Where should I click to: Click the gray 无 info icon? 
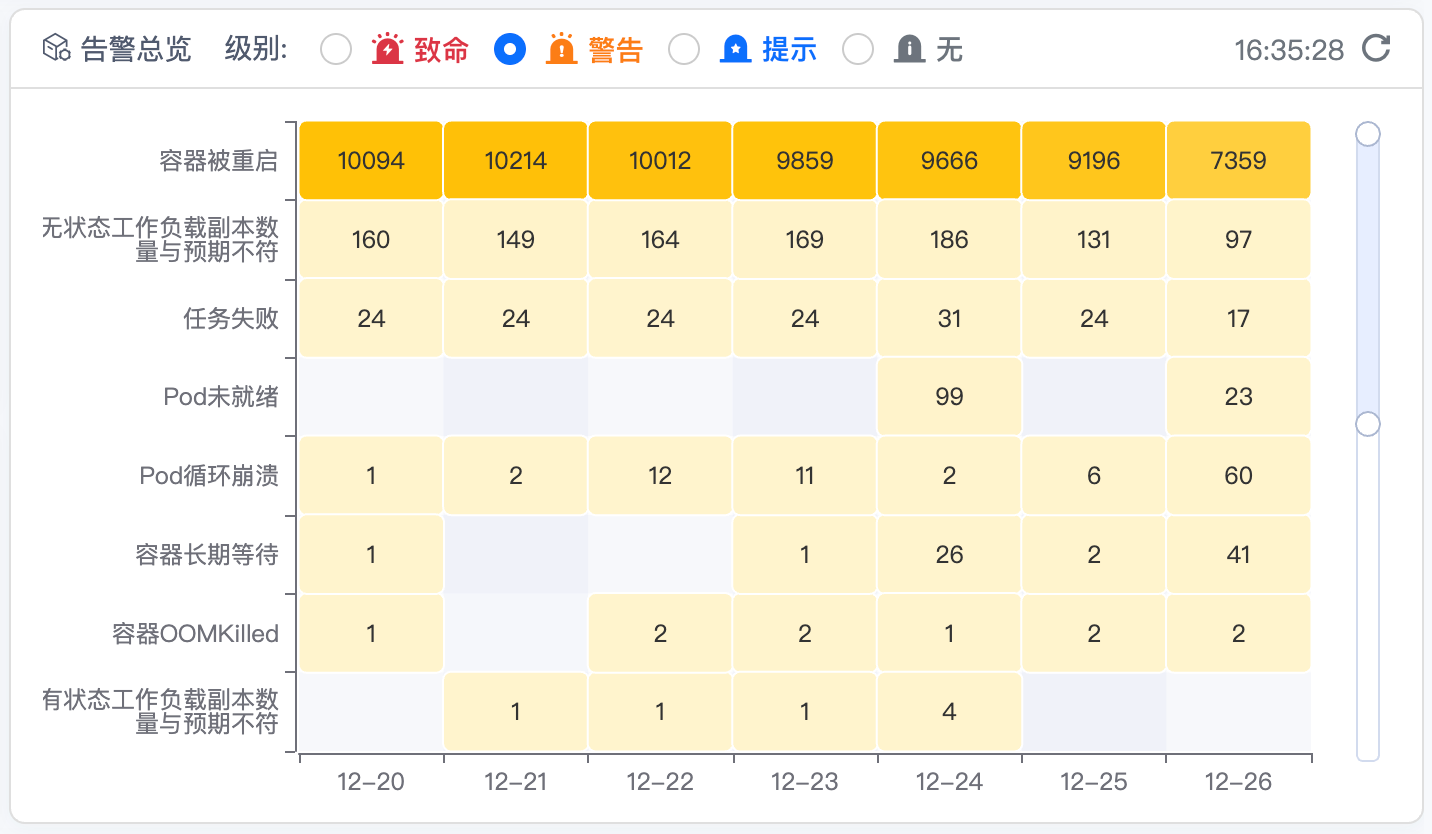pyautogui.click(x=909, y=48)
